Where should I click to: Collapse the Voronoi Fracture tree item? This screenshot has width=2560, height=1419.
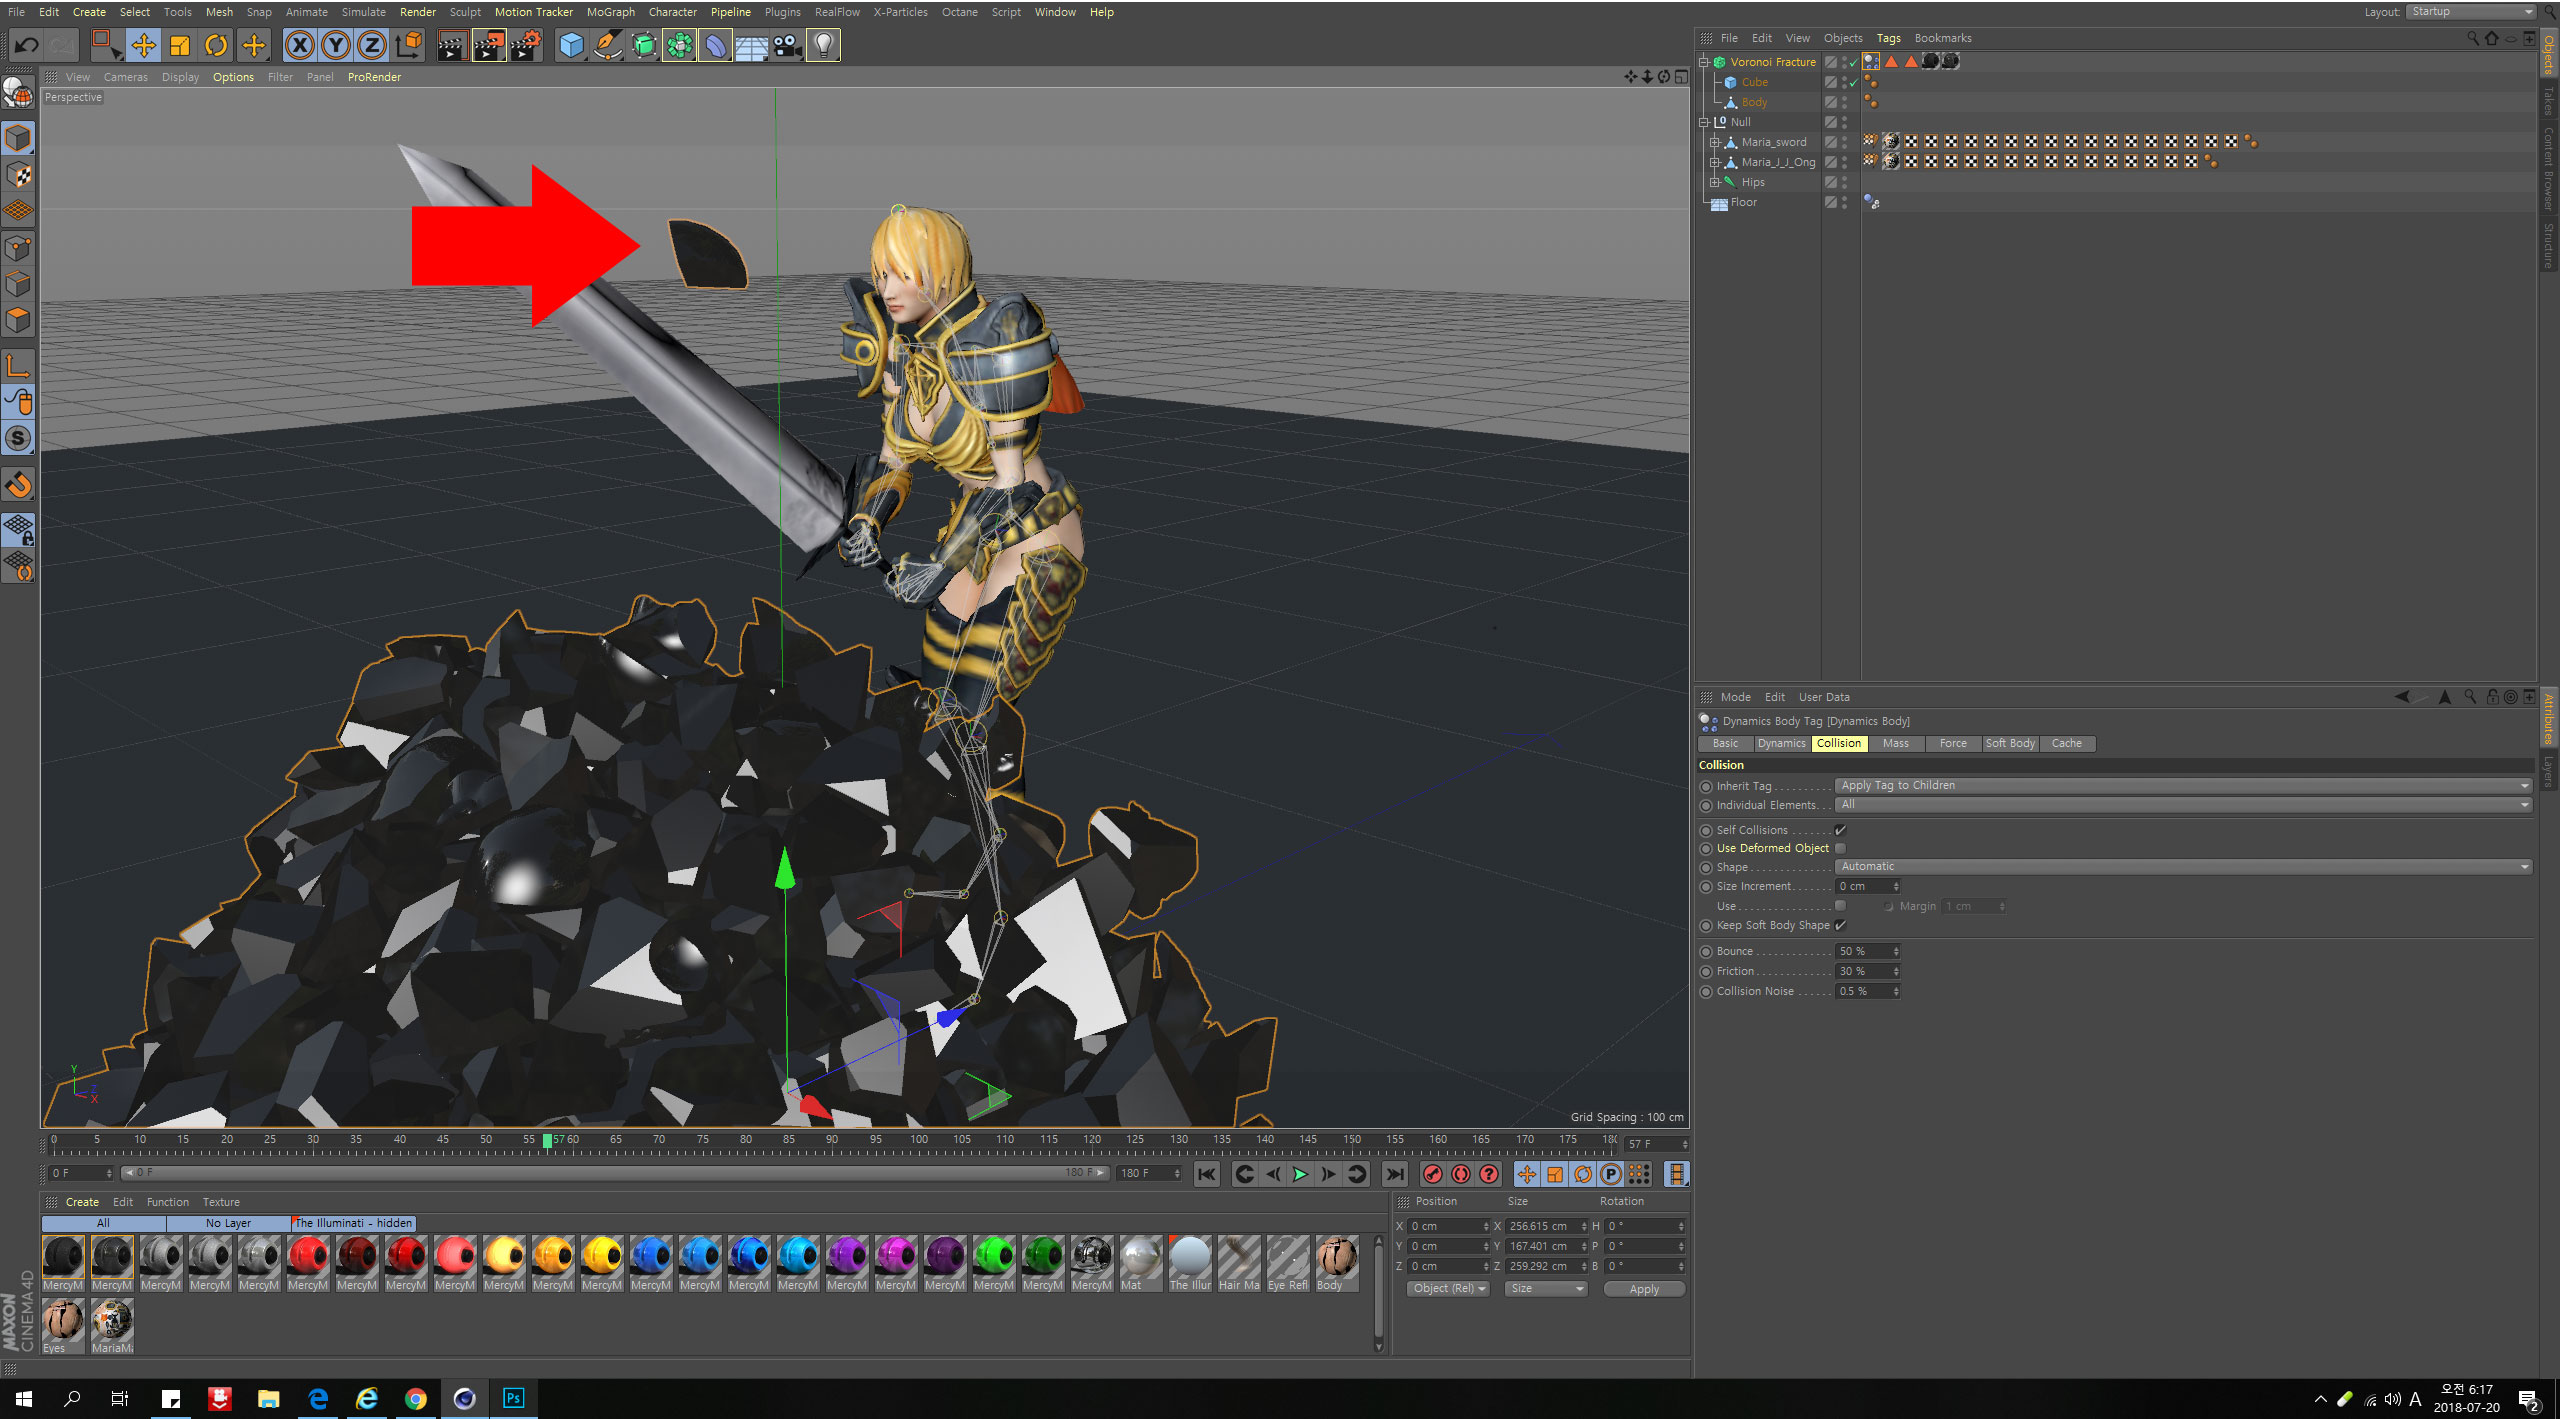1704,62
